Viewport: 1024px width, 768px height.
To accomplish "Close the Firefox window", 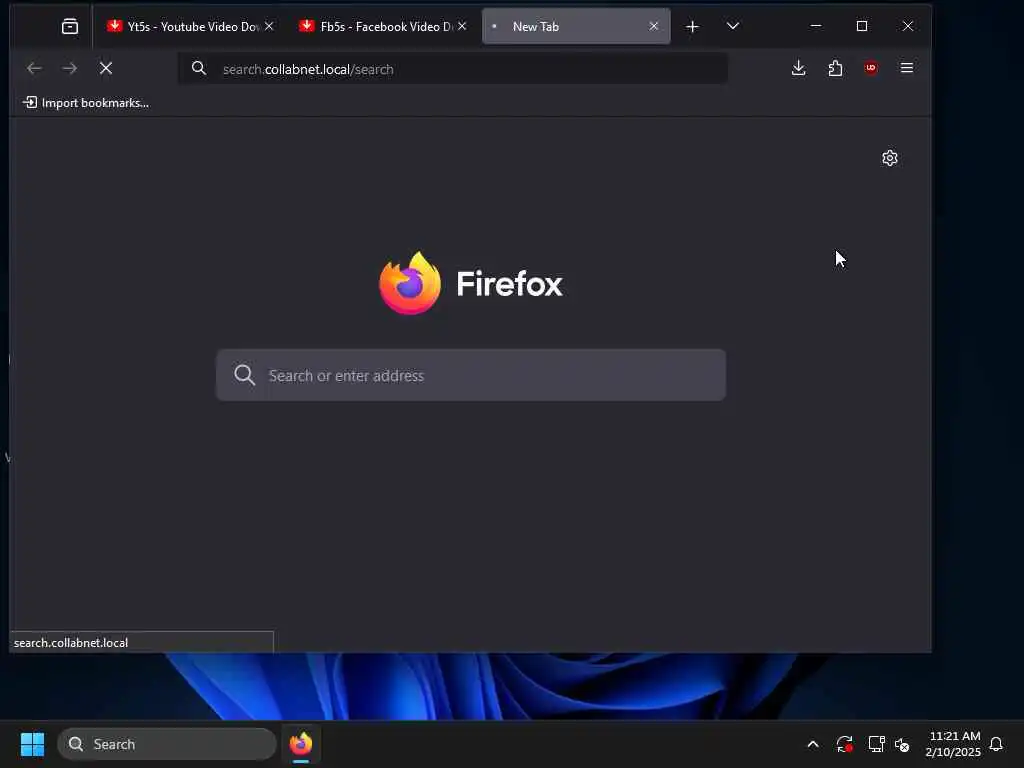I will 908,26.
